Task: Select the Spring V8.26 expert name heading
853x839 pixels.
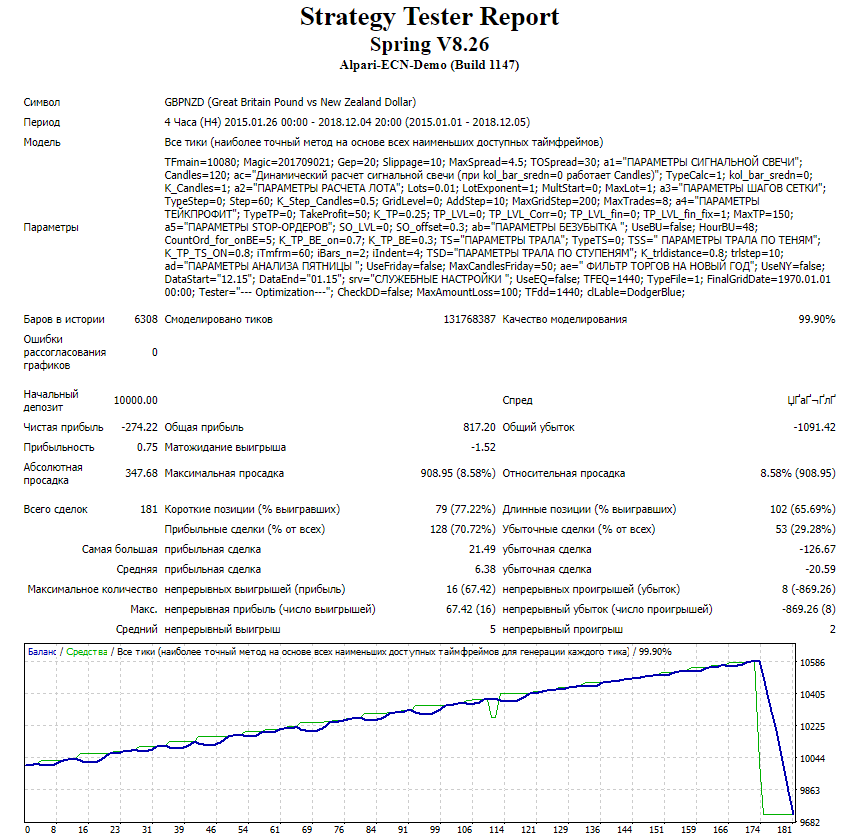Action: pos(429,44)
